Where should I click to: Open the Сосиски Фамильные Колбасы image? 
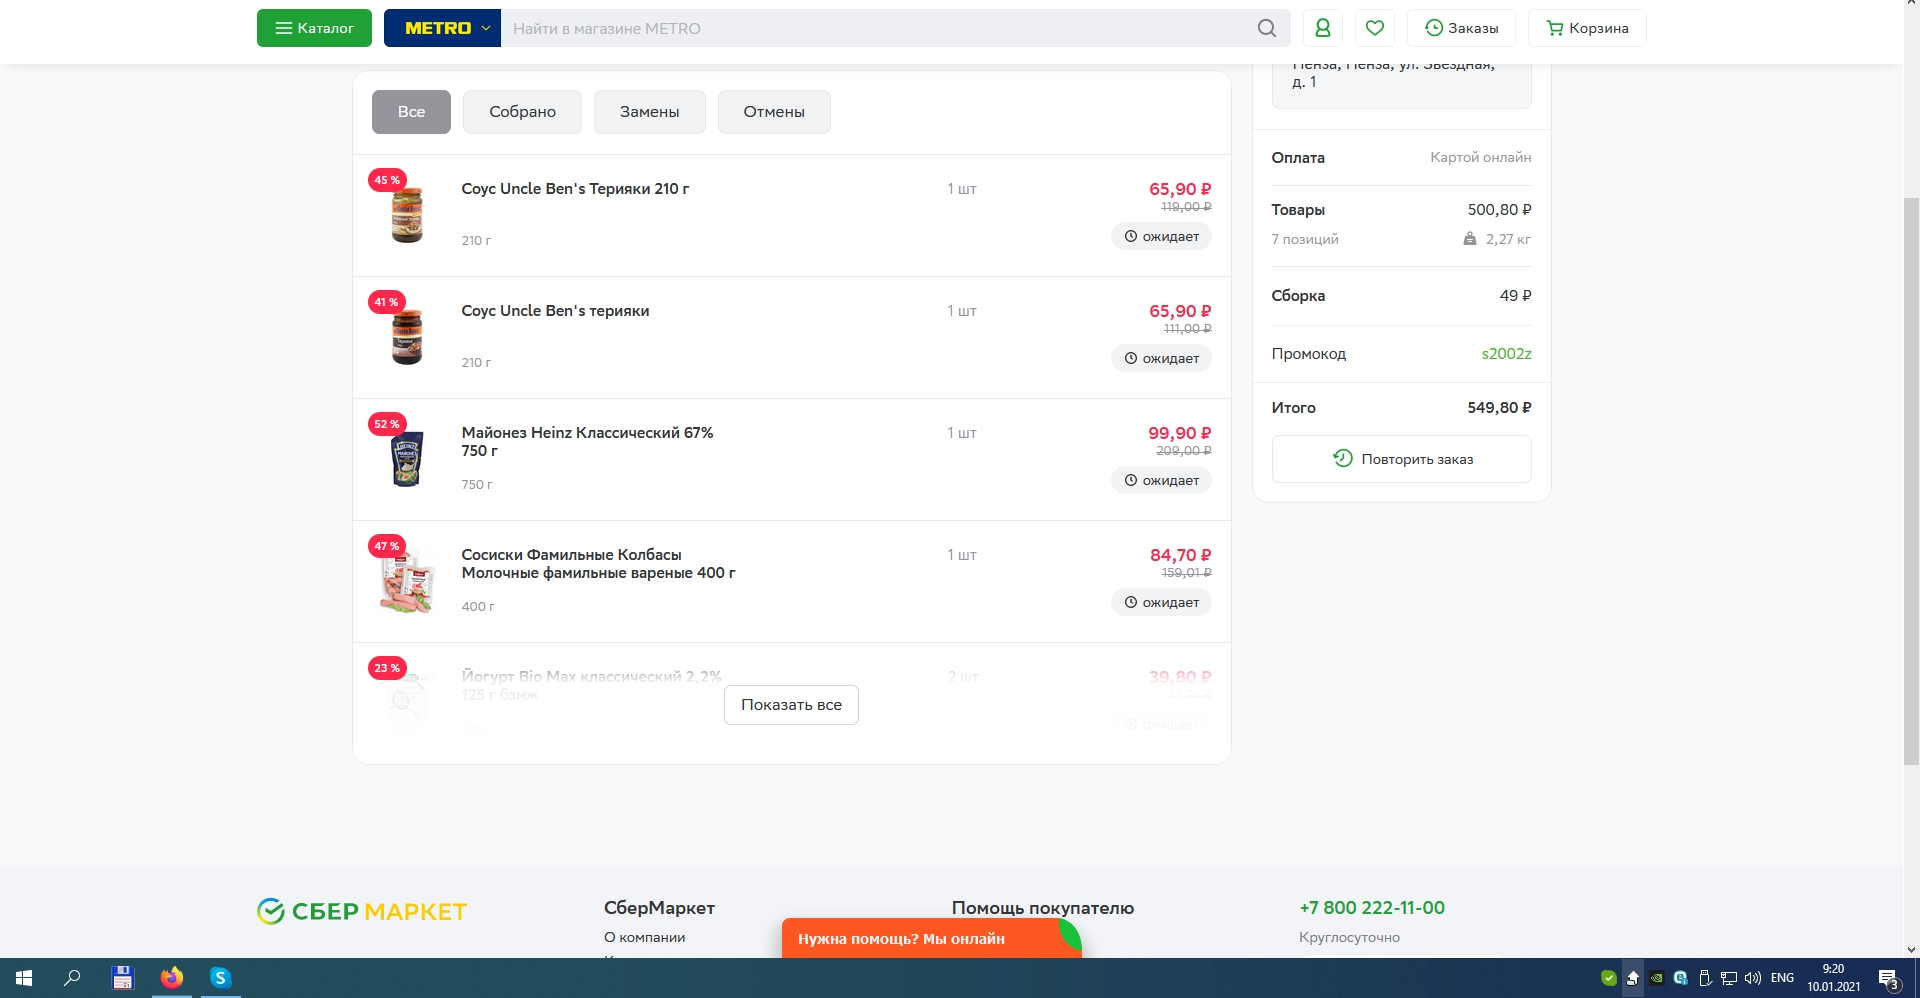(x=407, y=581)
